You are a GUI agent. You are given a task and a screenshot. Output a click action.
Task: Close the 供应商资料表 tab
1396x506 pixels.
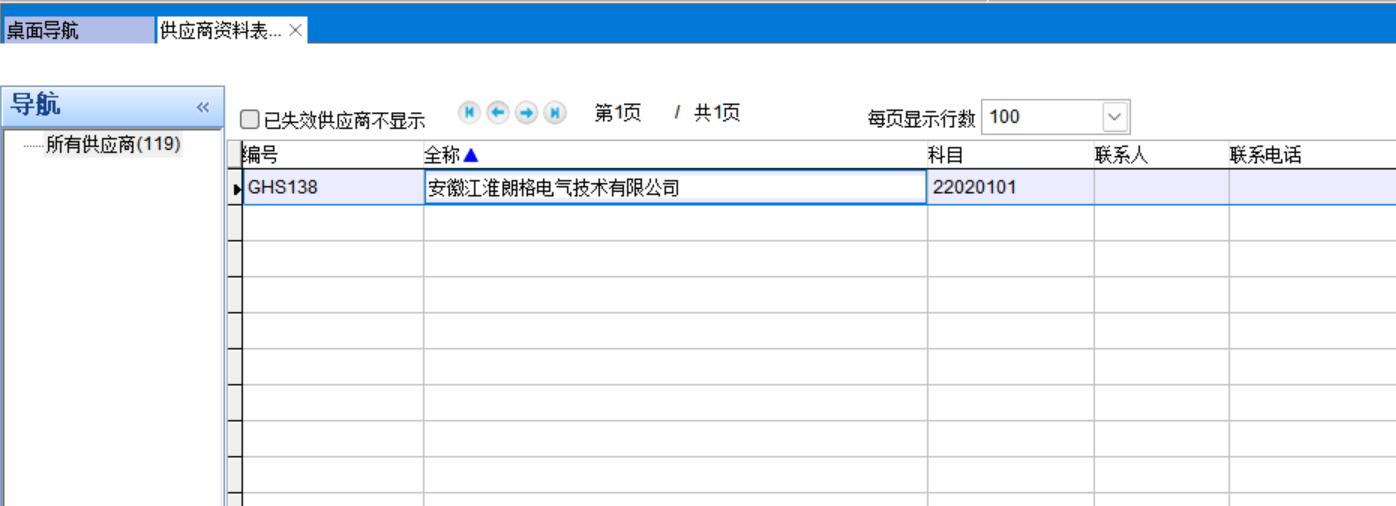tap(295, 31)
